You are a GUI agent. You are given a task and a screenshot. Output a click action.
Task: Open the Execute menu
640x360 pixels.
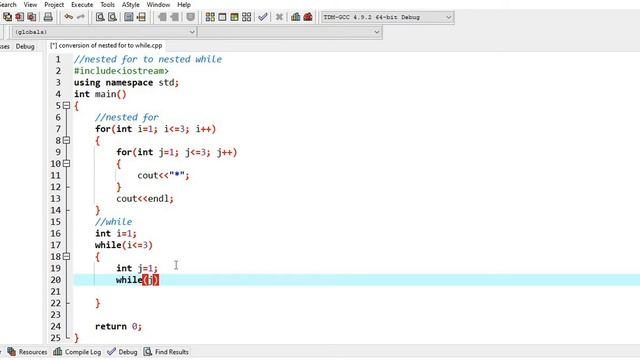tap(82, 4)
